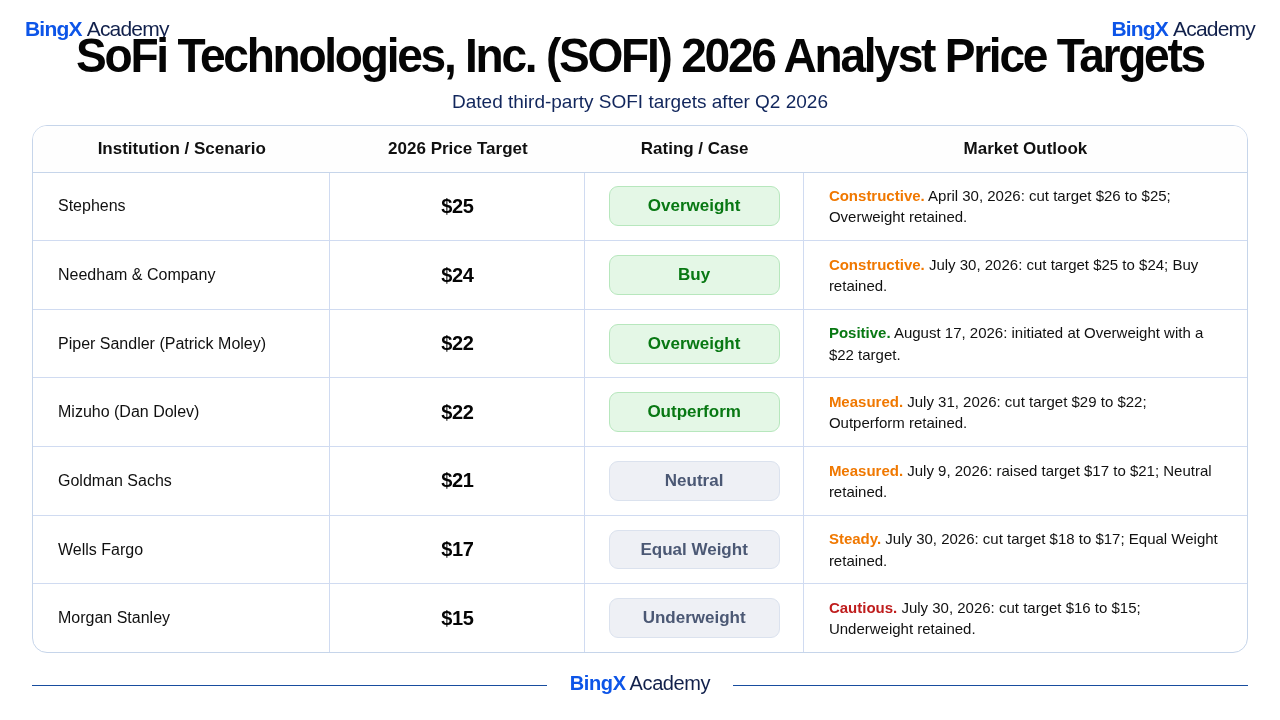Click the Morgan Stanley institution name
The image size is (1280, 720).
114,618
